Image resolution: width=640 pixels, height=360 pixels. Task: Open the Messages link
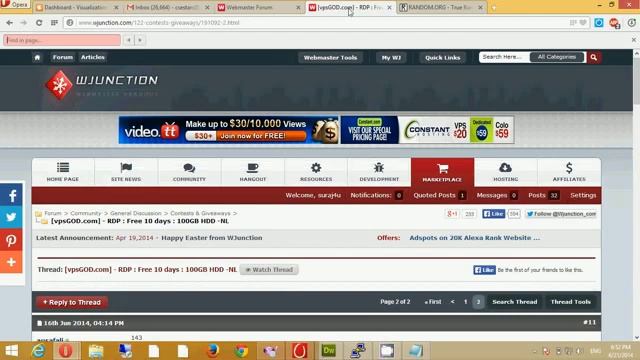pyautogui.click(x=492, y=196)
